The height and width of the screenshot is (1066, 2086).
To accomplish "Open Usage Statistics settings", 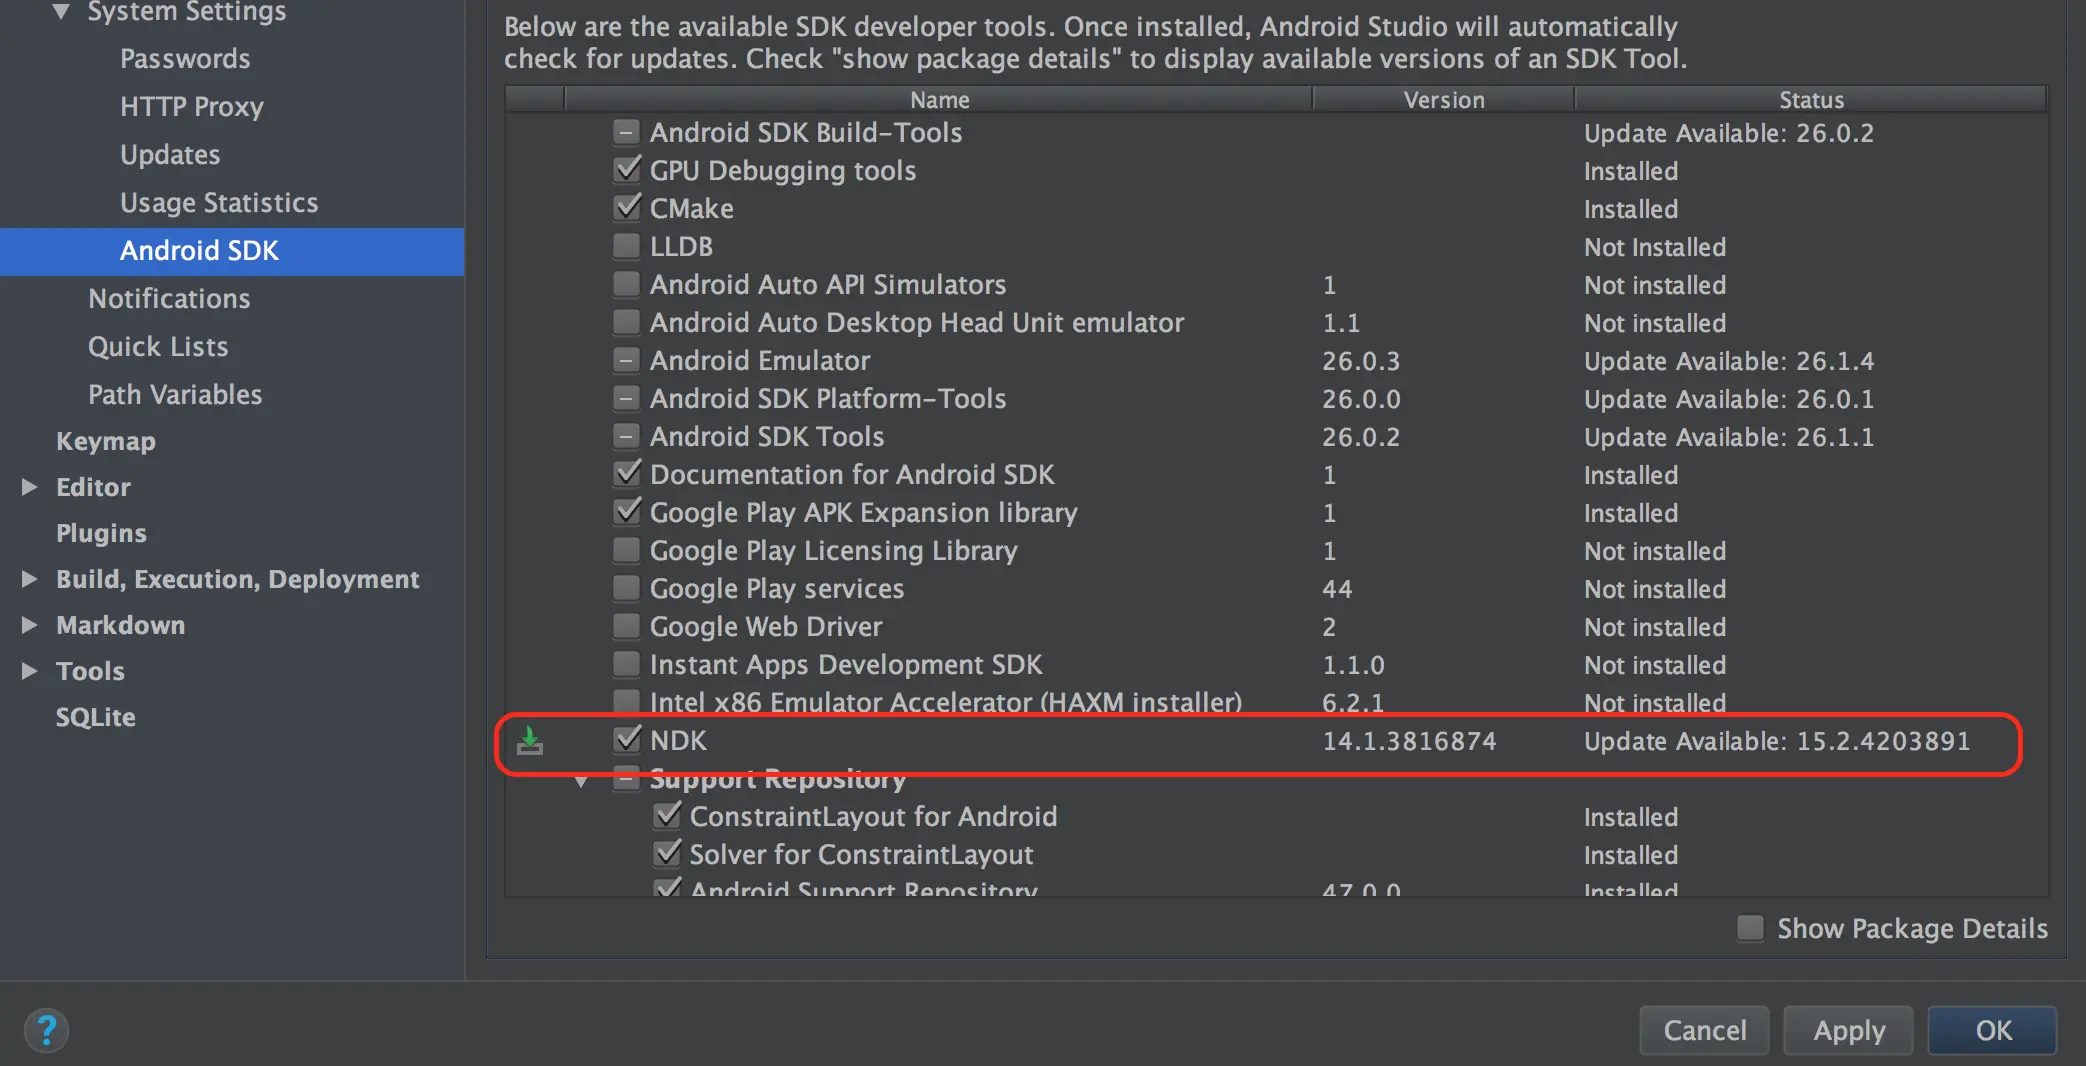I will [219, 203].
